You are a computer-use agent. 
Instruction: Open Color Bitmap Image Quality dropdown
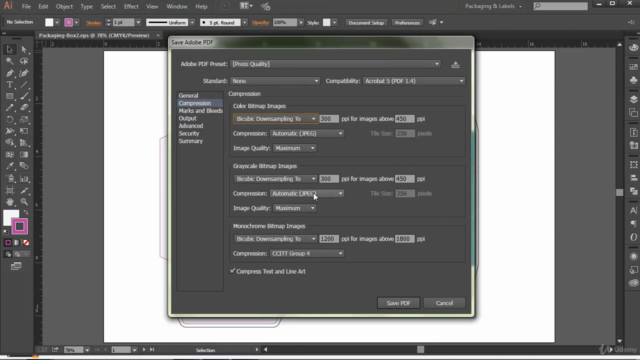294,148
